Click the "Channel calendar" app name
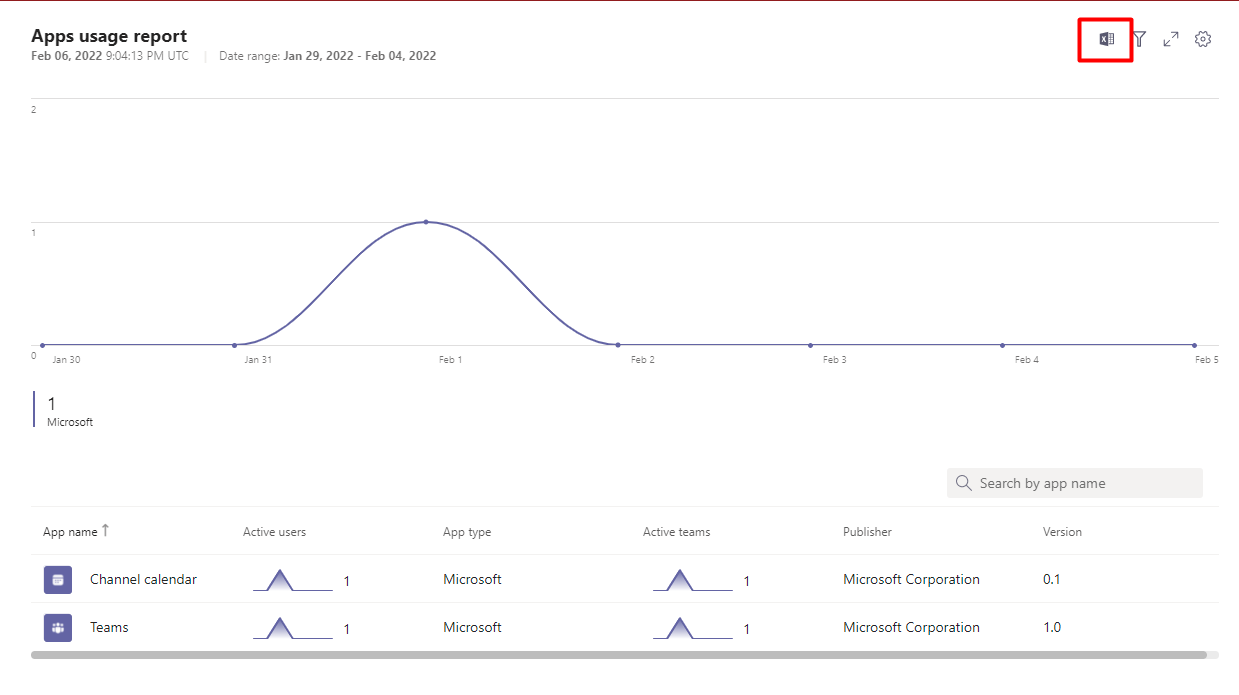The width and height of the screenshot is (1239, 695). 143,580
